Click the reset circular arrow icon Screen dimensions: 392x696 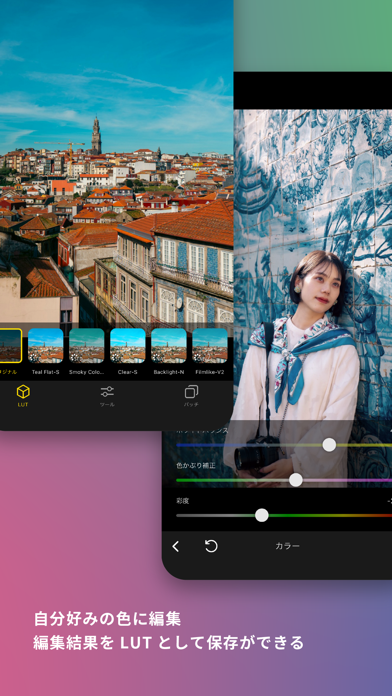211,546
